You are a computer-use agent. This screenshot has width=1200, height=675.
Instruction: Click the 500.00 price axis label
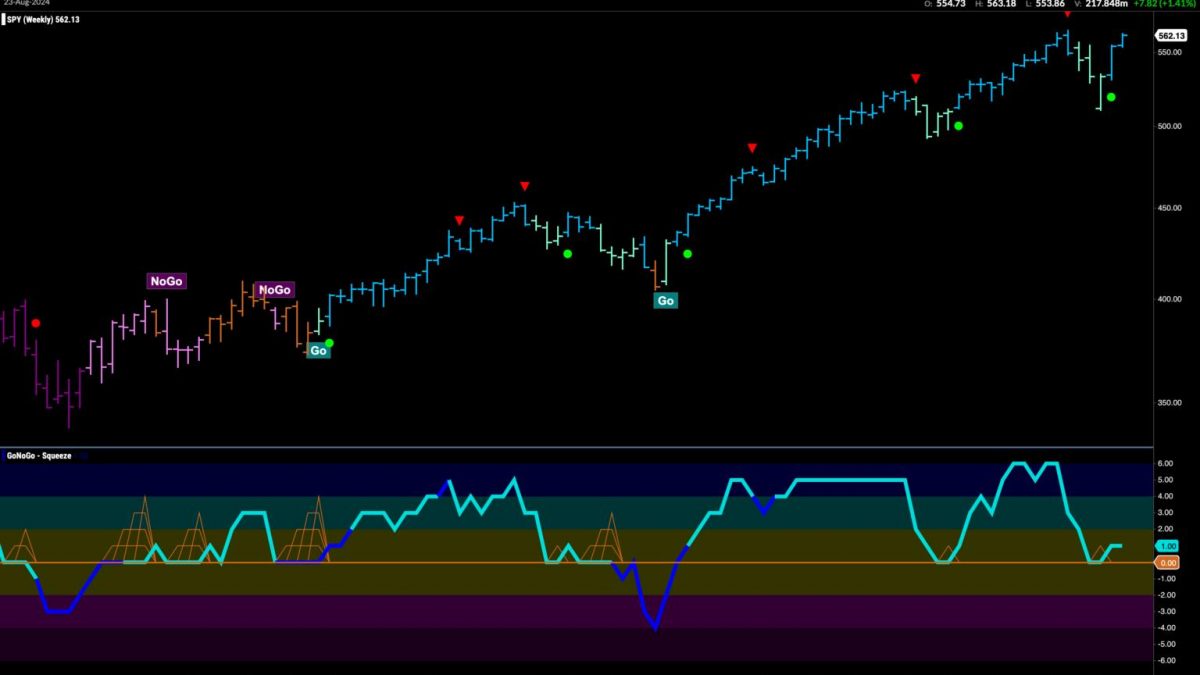click(x=1169, y=127)
